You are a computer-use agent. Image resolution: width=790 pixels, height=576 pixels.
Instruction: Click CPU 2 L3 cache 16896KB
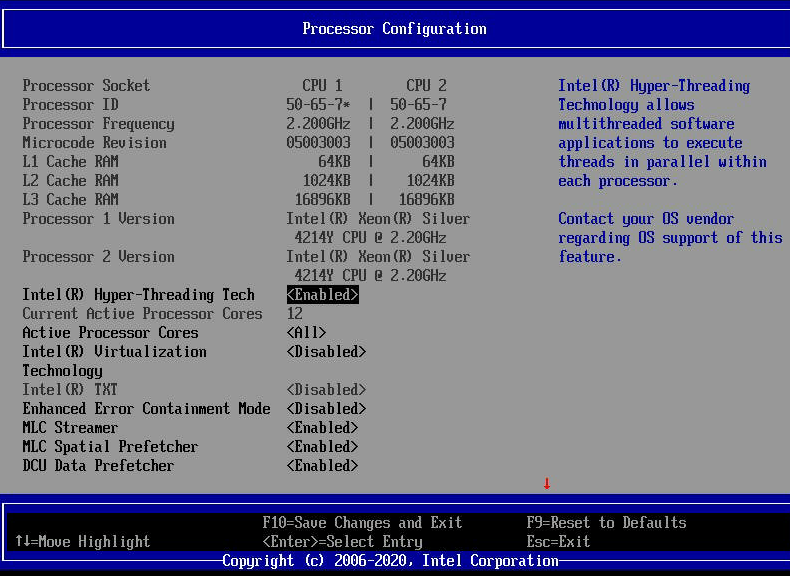(x=427, y=200)
